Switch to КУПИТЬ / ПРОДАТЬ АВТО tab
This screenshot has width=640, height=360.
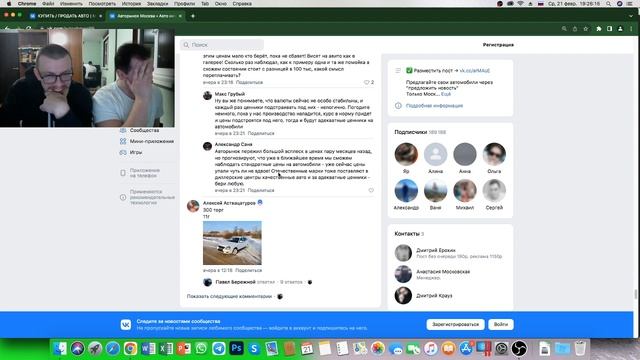pos(65,16)
